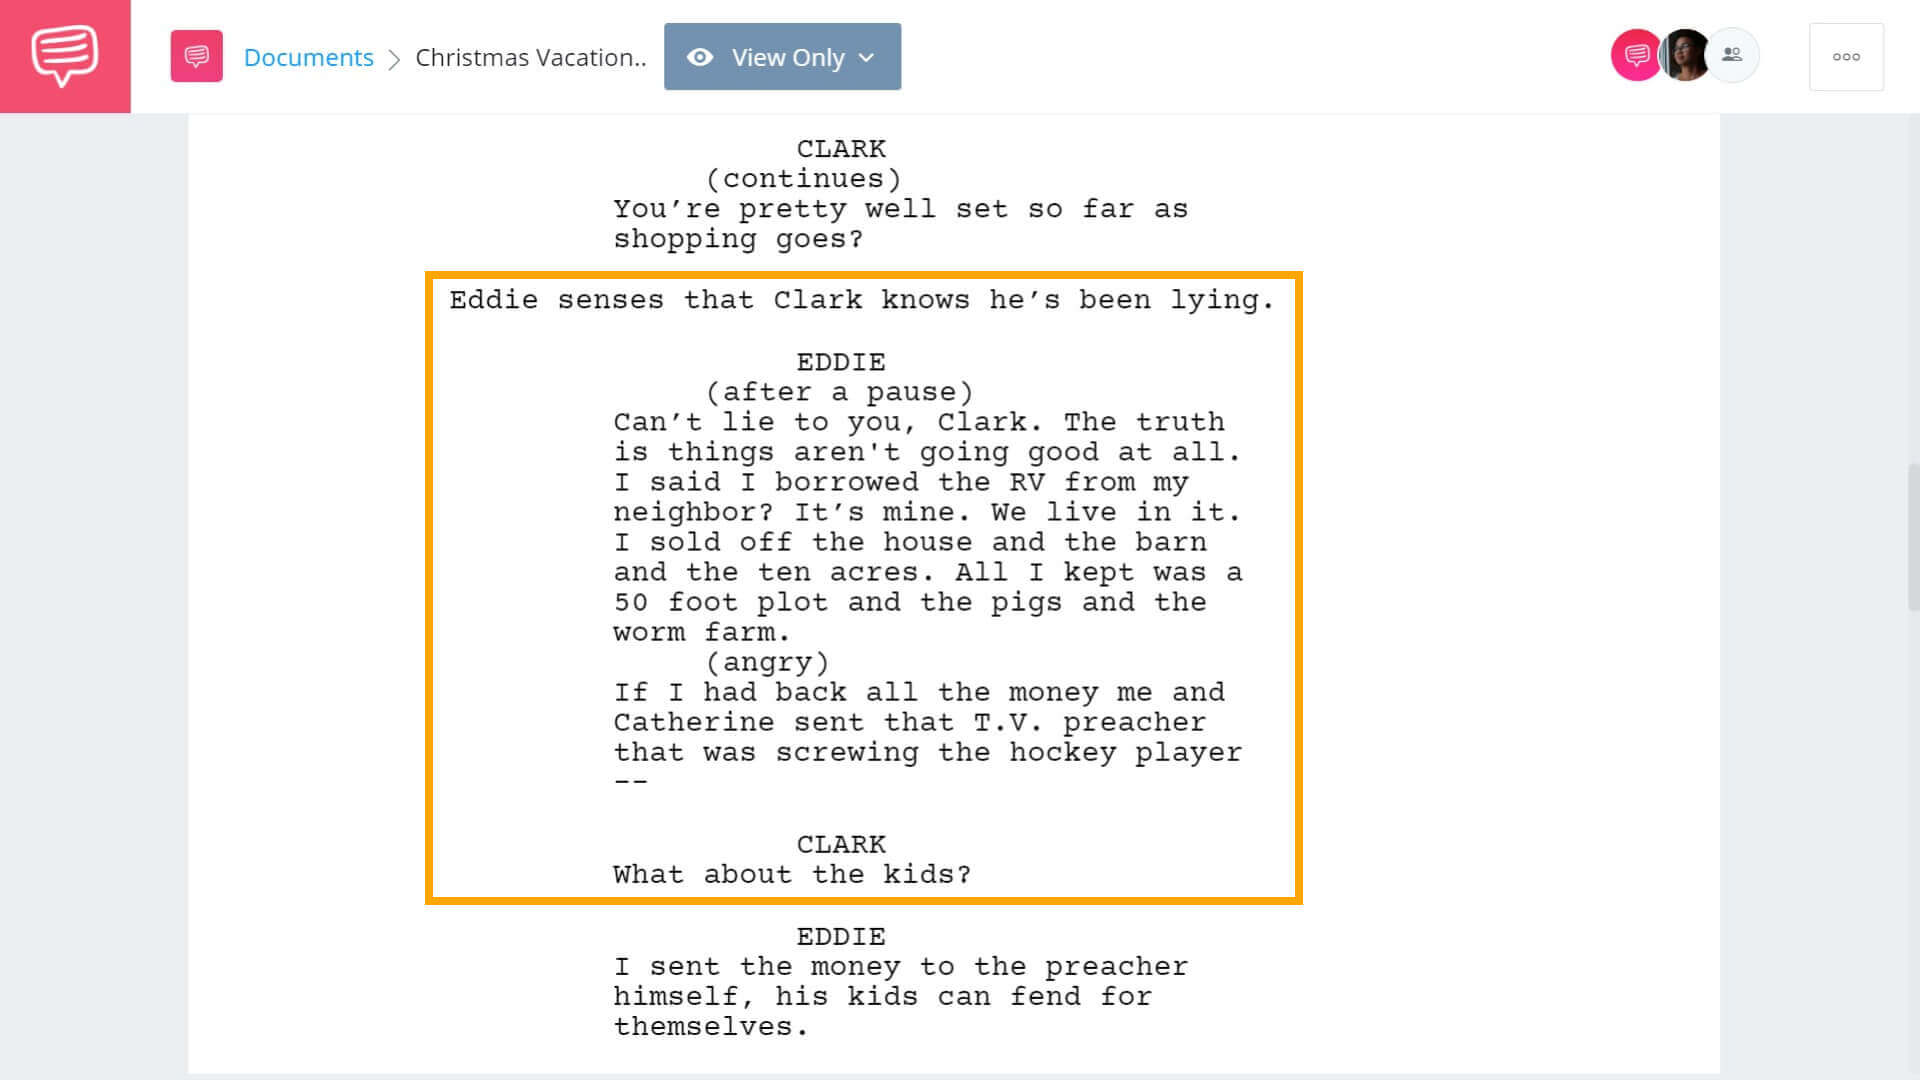The height and width of the screenshot is (1080, 1920).
Task: Open the Documents breadcrumb dropdown
Action: 309,55
